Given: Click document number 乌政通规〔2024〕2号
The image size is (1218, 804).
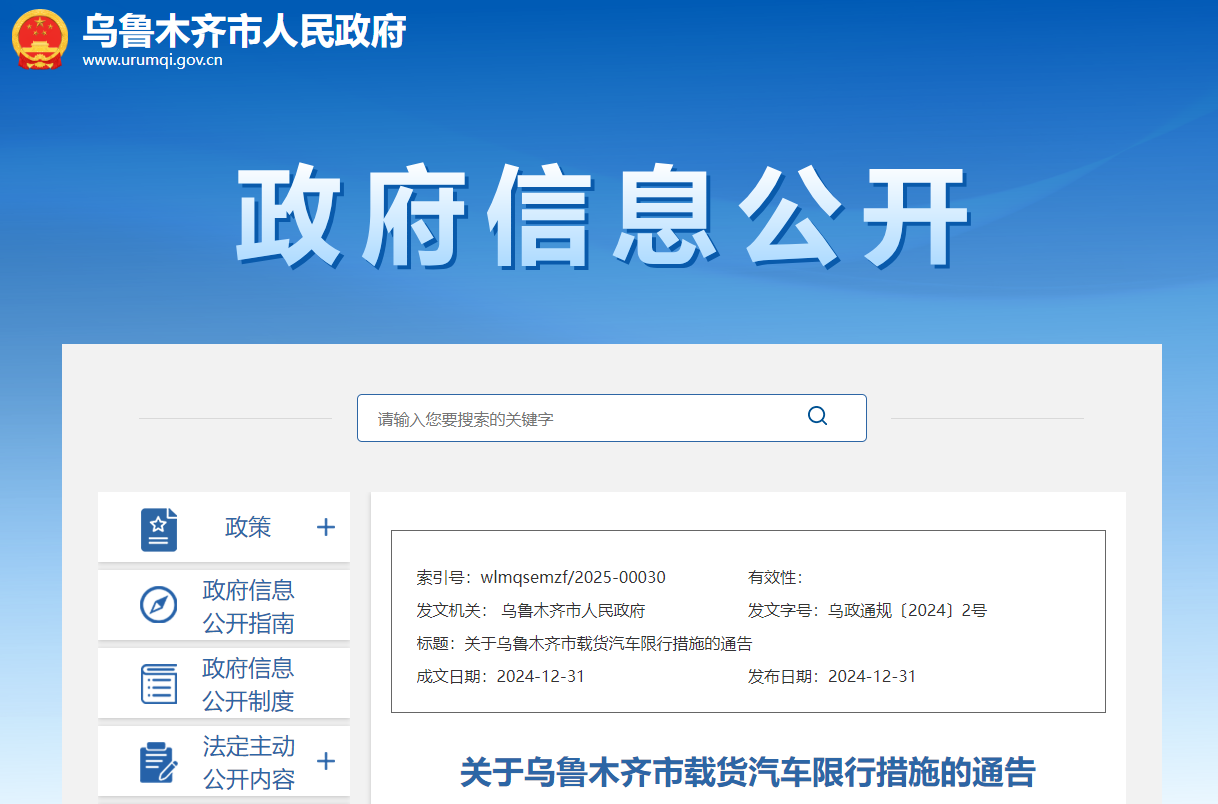Looking at the screenshot, I should tap(907, 610).
